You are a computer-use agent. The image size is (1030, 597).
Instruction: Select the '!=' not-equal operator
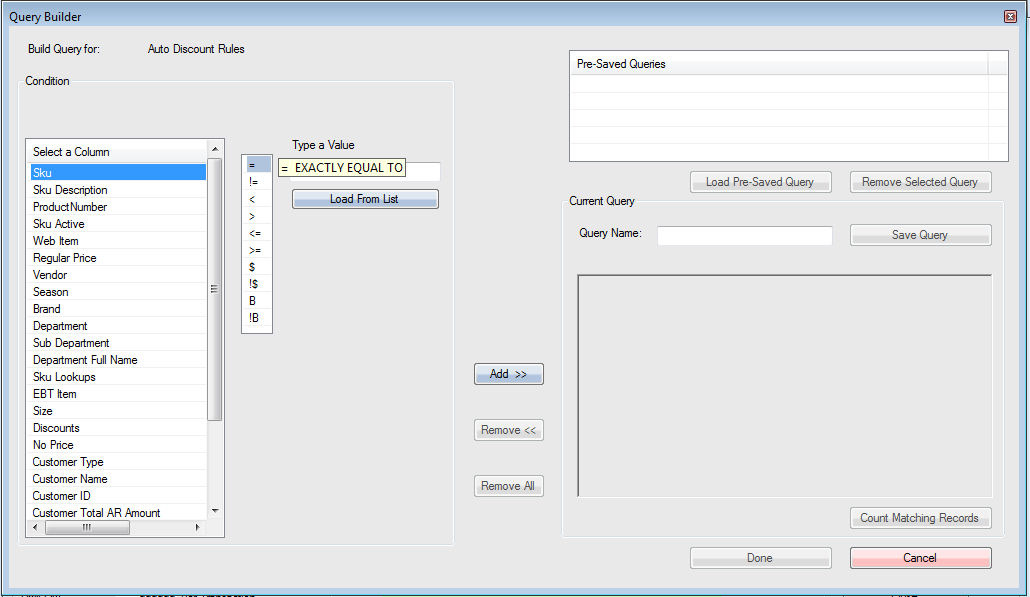255,182
